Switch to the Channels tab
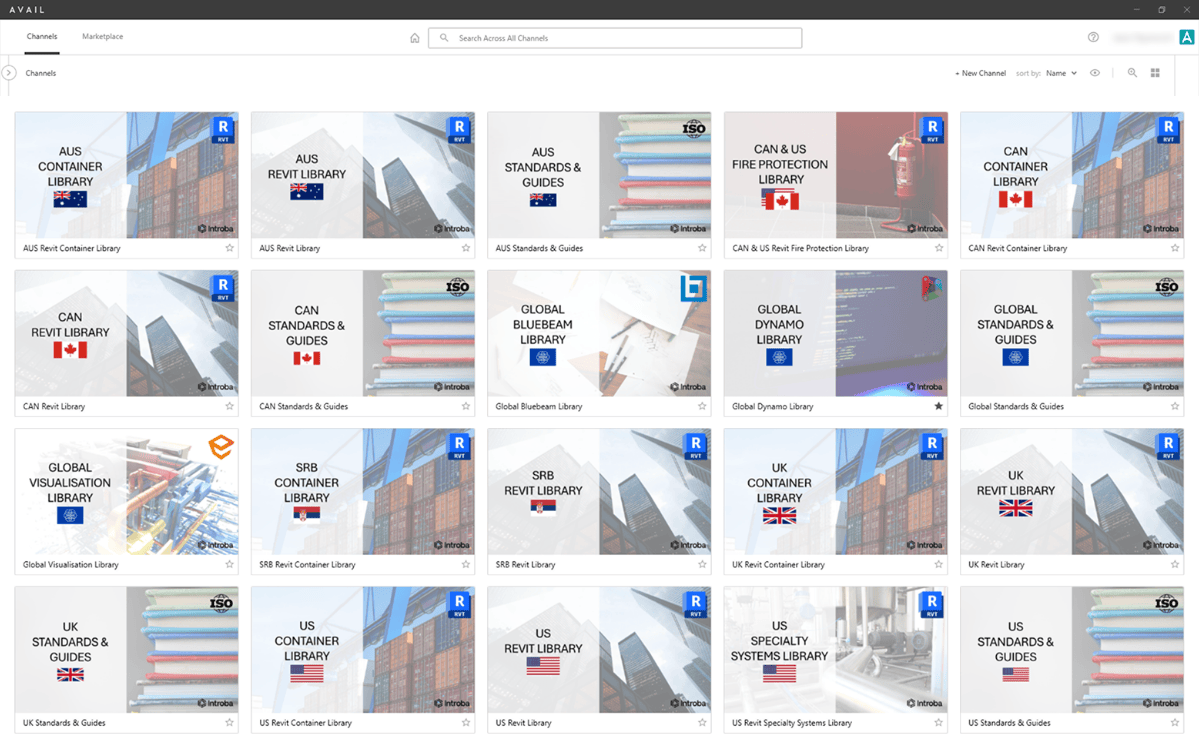This screenshot has height=748, width=1199. click(x=42, y=37)
